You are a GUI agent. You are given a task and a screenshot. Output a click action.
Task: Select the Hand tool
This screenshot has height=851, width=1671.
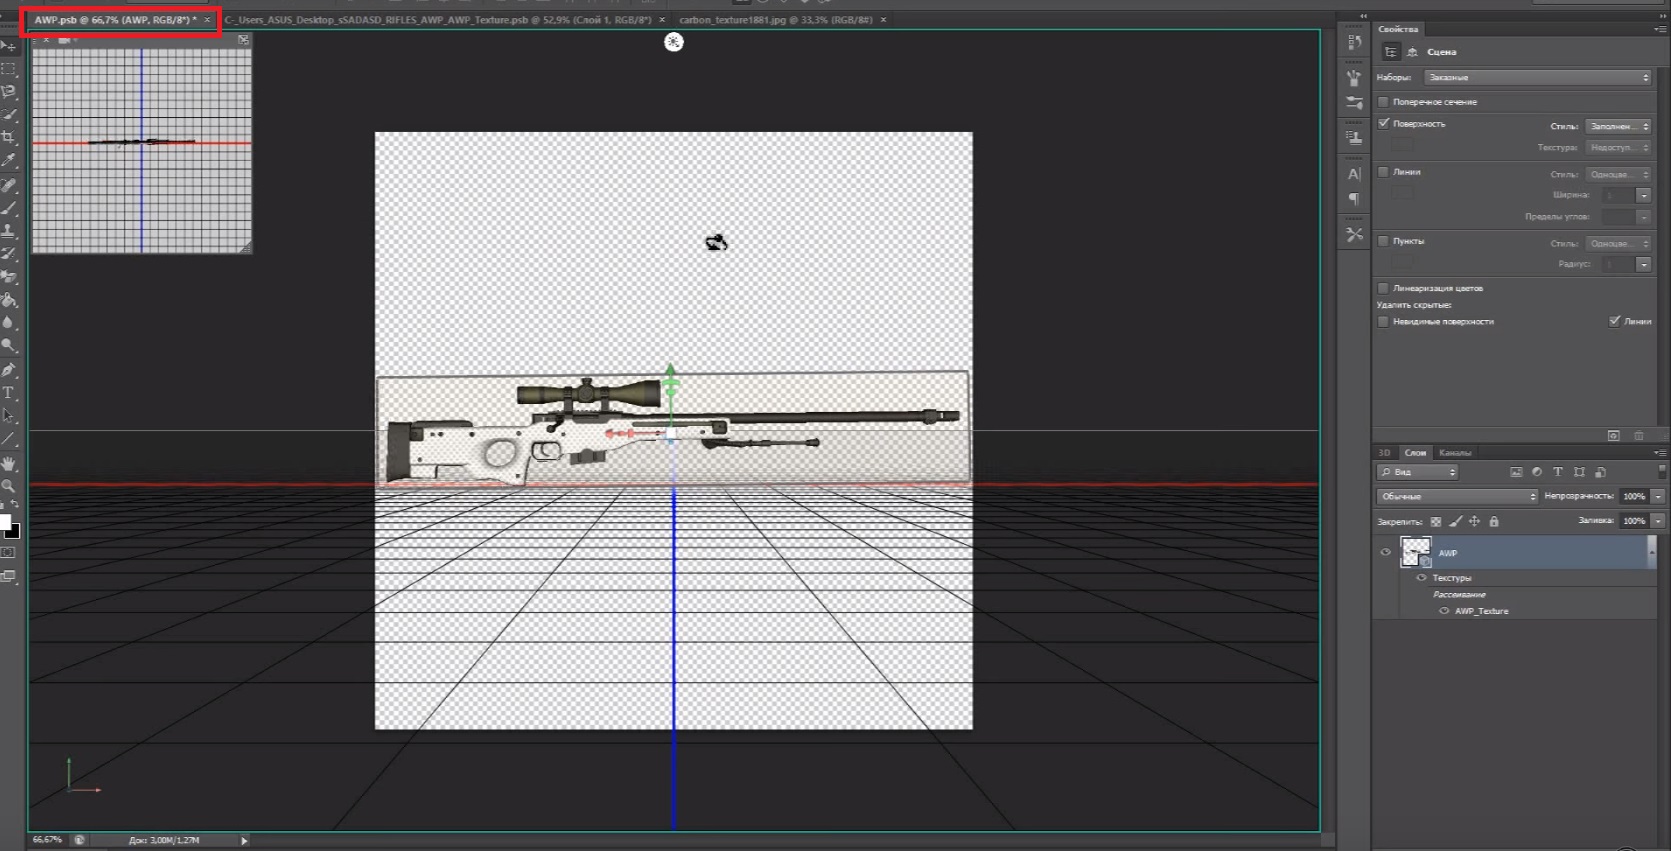tap(8, 463)
